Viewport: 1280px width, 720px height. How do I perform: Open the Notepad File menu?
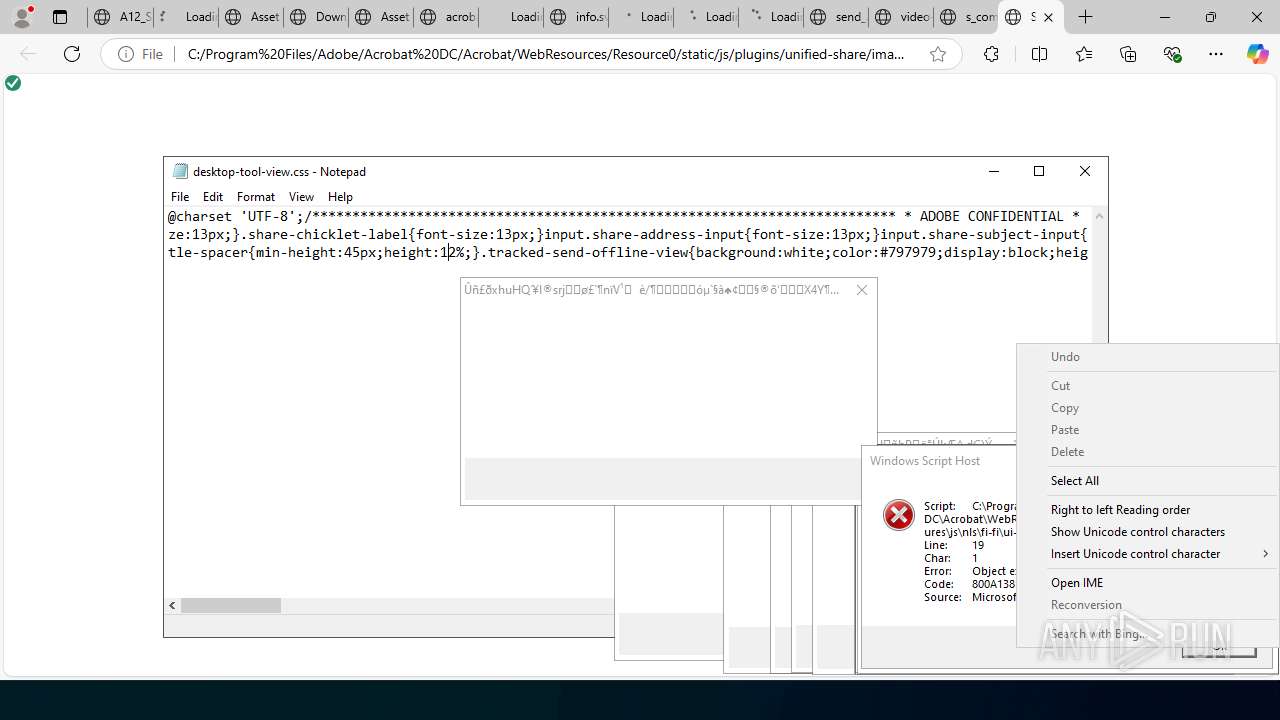[180, 197]
